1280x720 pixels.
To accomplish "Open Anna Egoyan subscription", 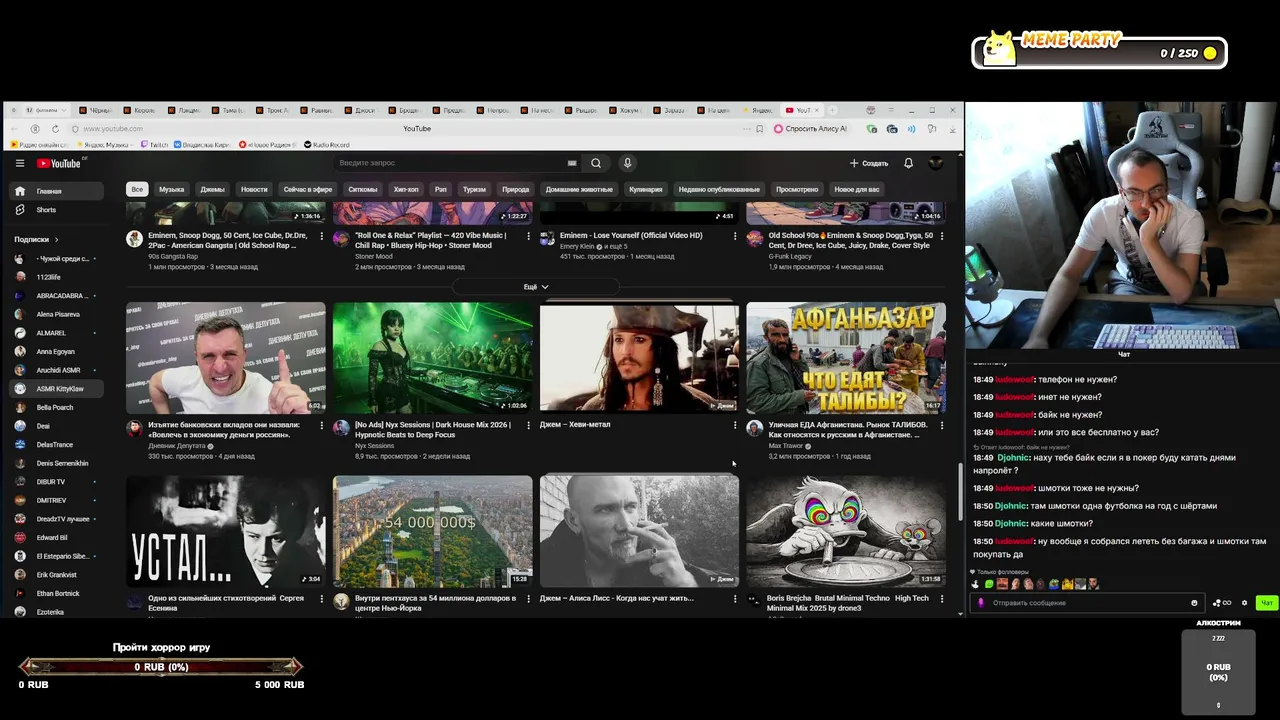I will (x=56, y=351).
